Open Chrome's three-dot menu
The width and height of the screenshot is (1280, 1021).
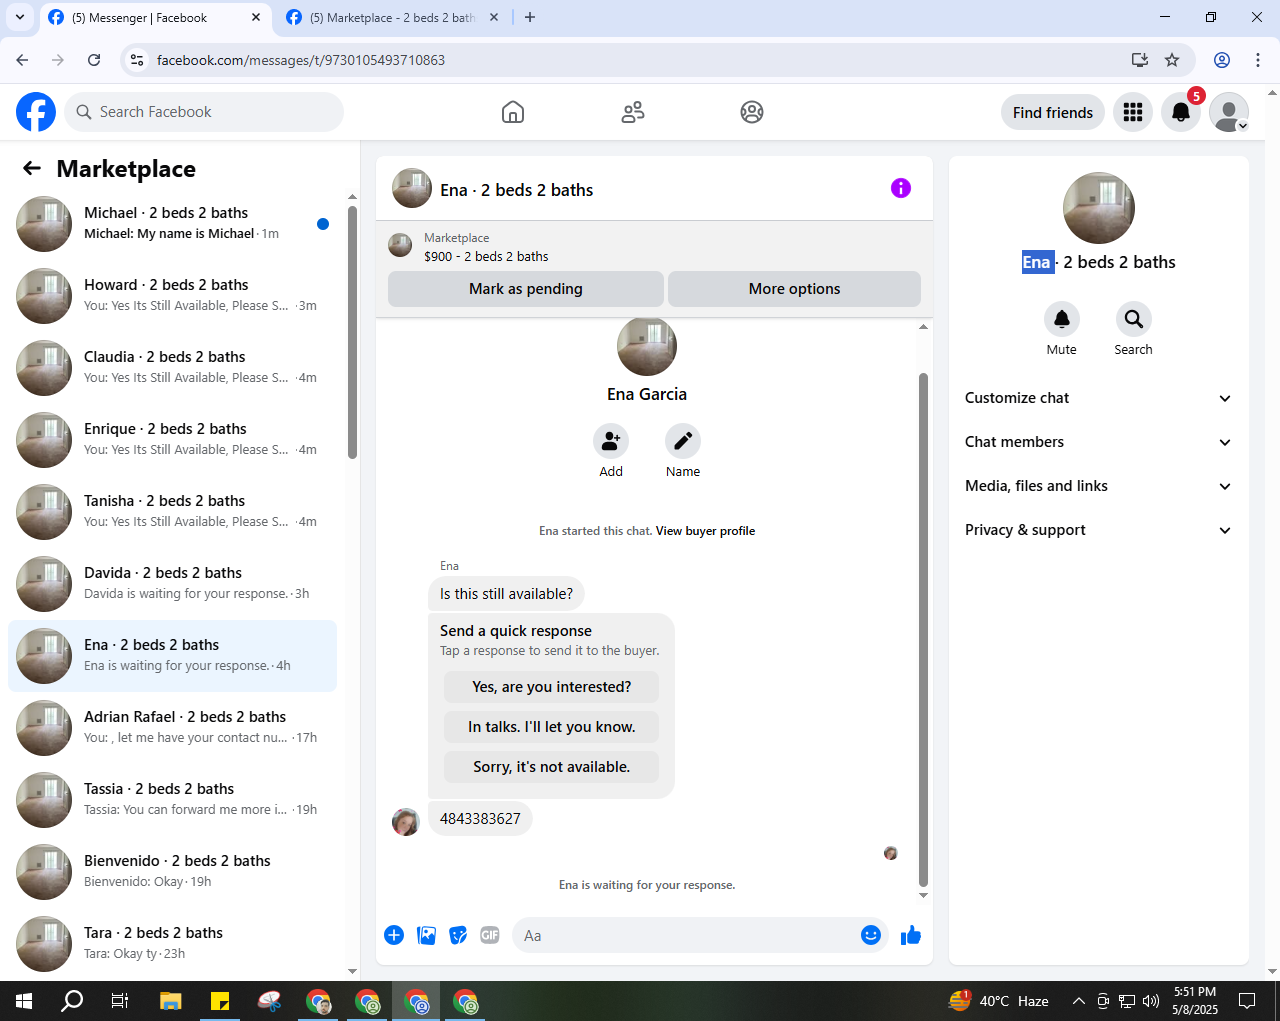click(x=1258, y=60)
